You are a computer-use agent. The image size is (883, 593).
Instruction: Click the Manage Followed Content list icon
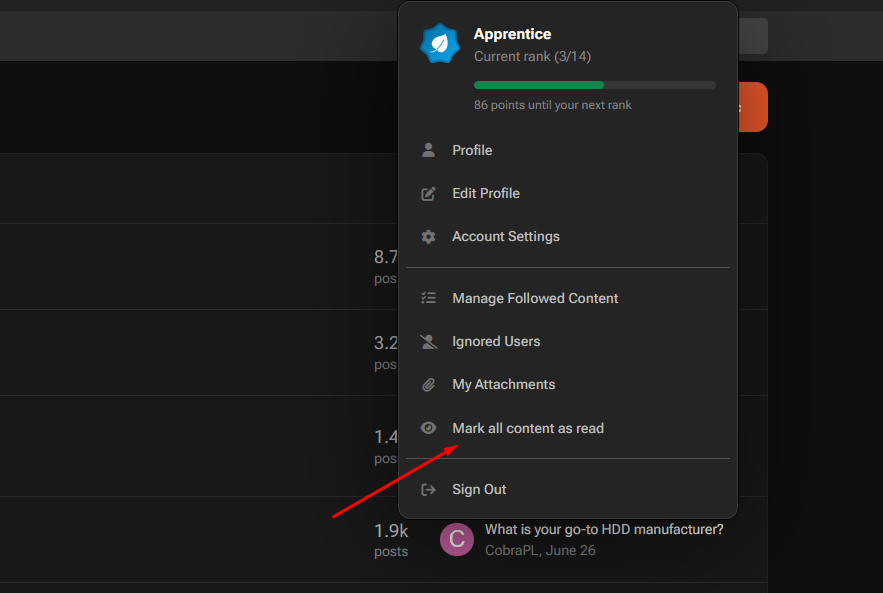coord(429,298)
